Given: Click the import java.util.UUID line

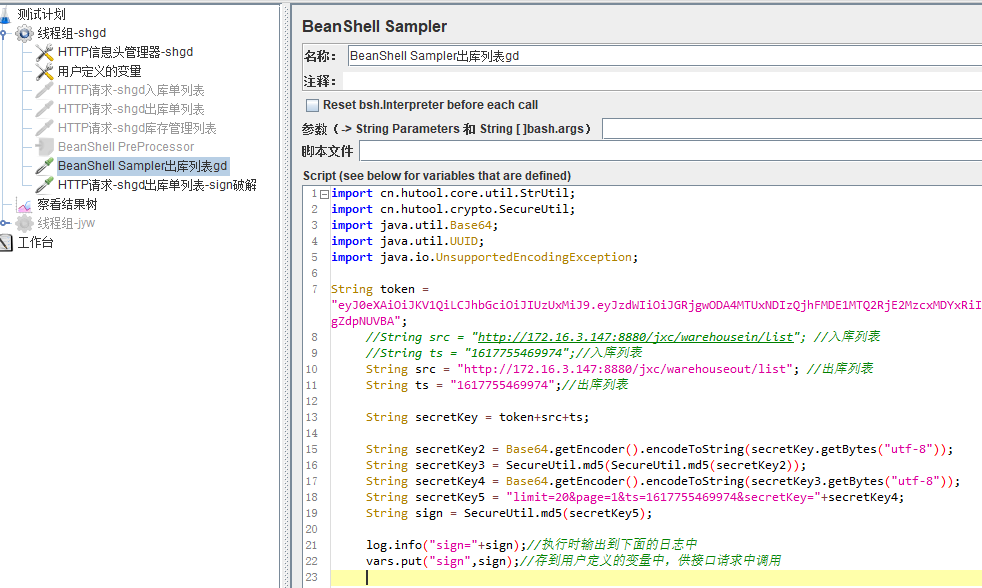Looking at the screenshot, I should pyautogui.click(x=408, y=241).
